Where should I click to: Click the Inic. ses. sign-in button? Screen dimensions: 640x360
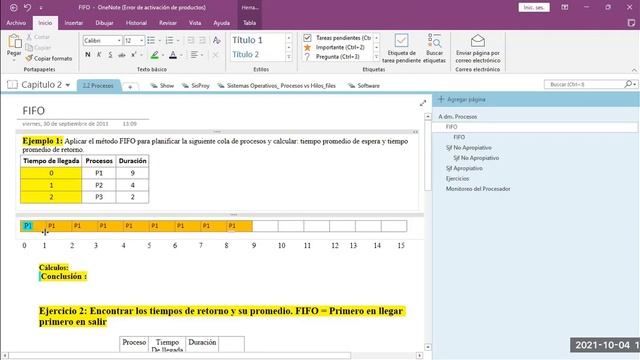[x=534, y=7]
